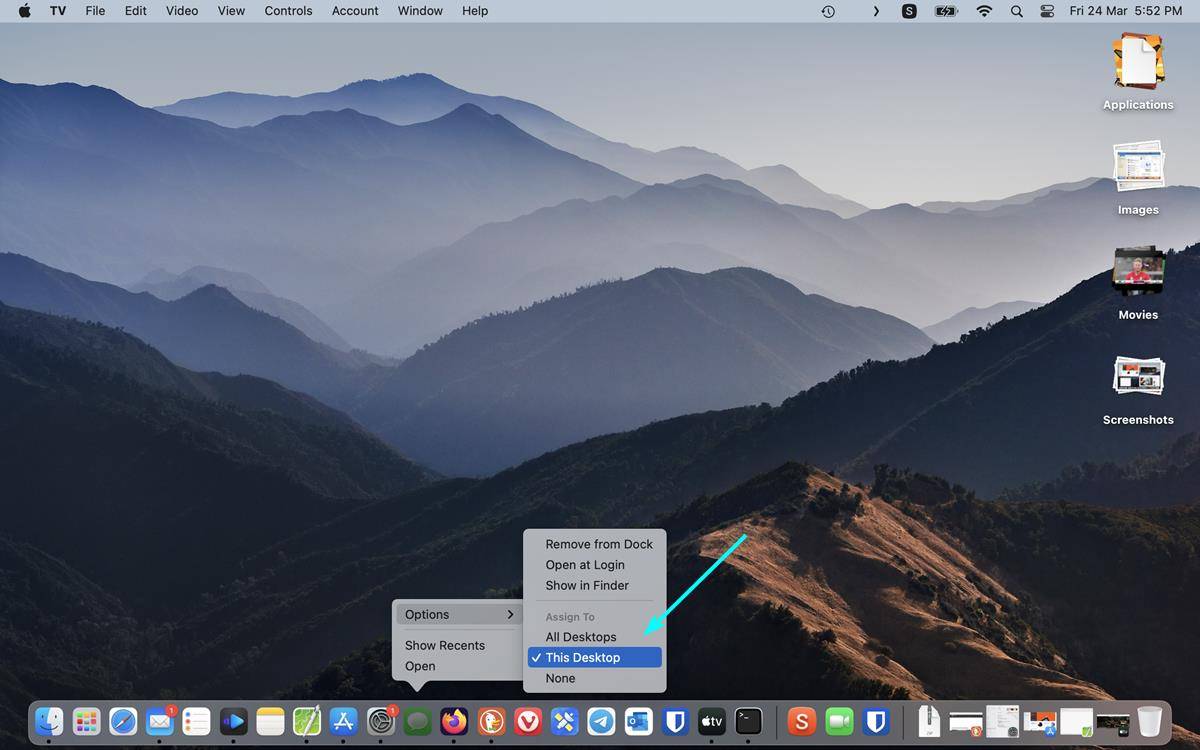1200x750 pixels.
Task: Select All Desktops under Assign To
Action: (x=581, y=636)
